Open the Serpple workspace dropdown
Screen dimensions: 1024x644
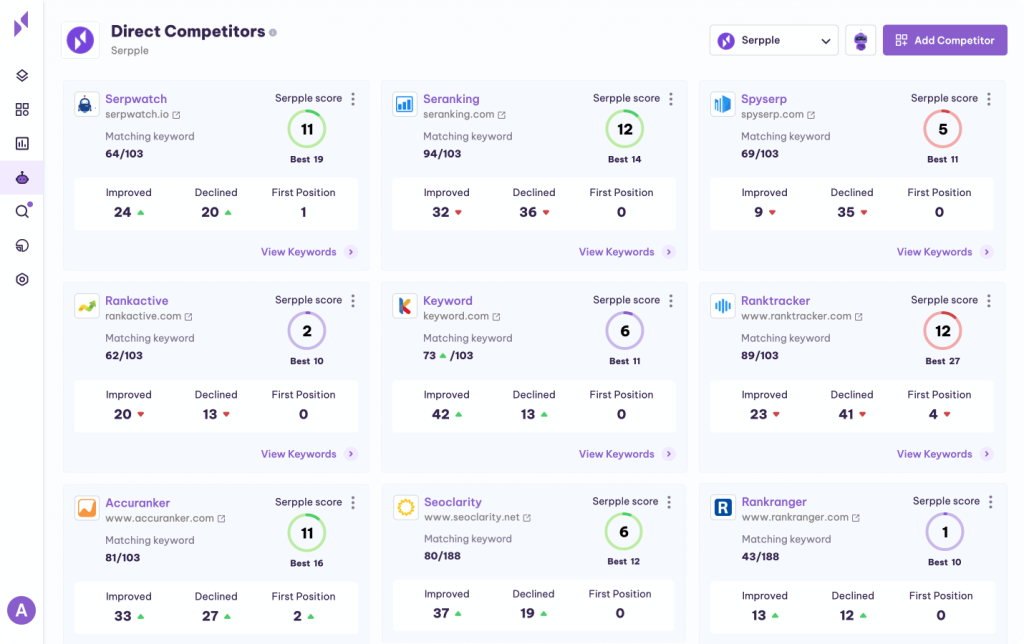point(773,40)
